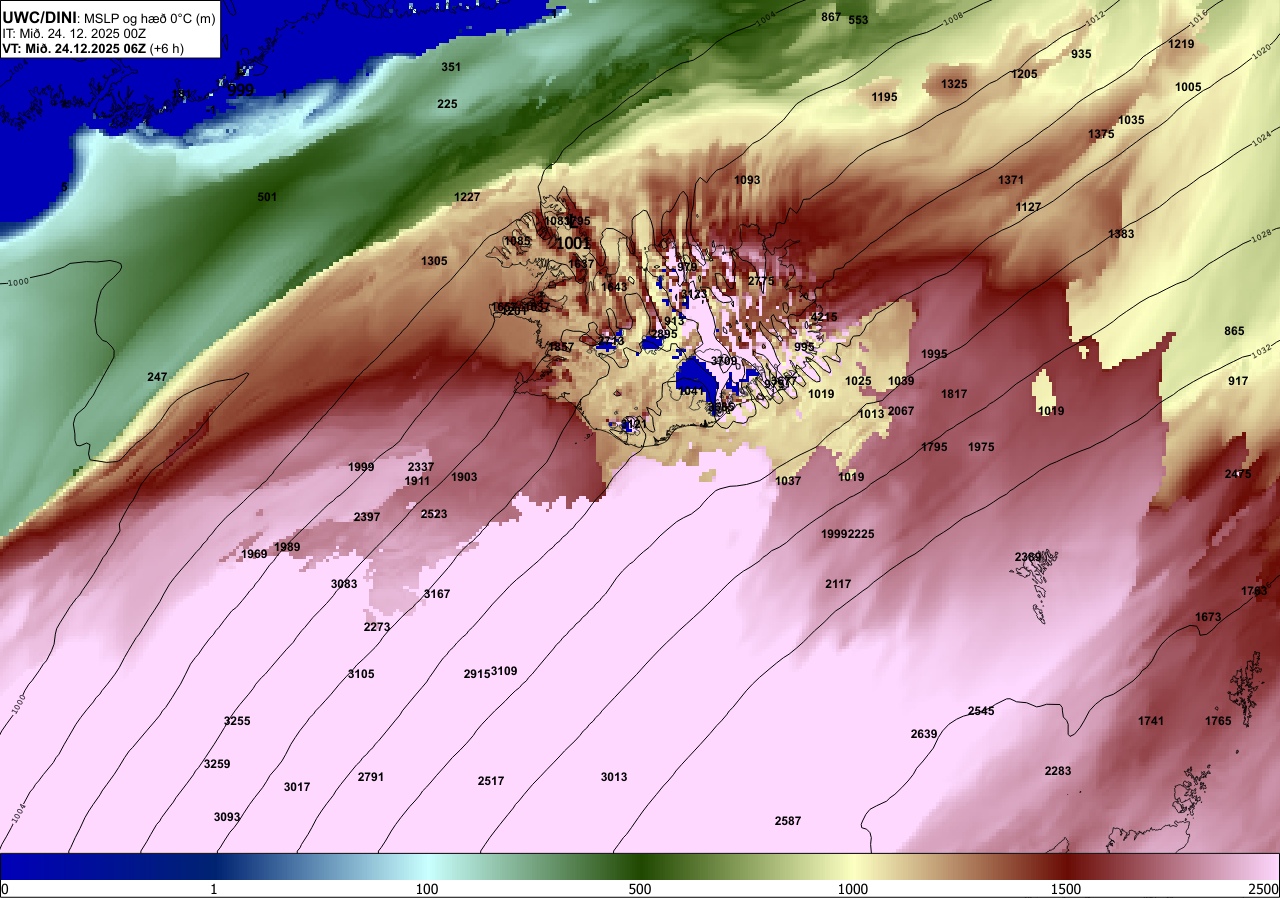The width and height of the screenshot is (1280, 898).
Task: Click the 2397 height value
Action: tap(367, 517)
